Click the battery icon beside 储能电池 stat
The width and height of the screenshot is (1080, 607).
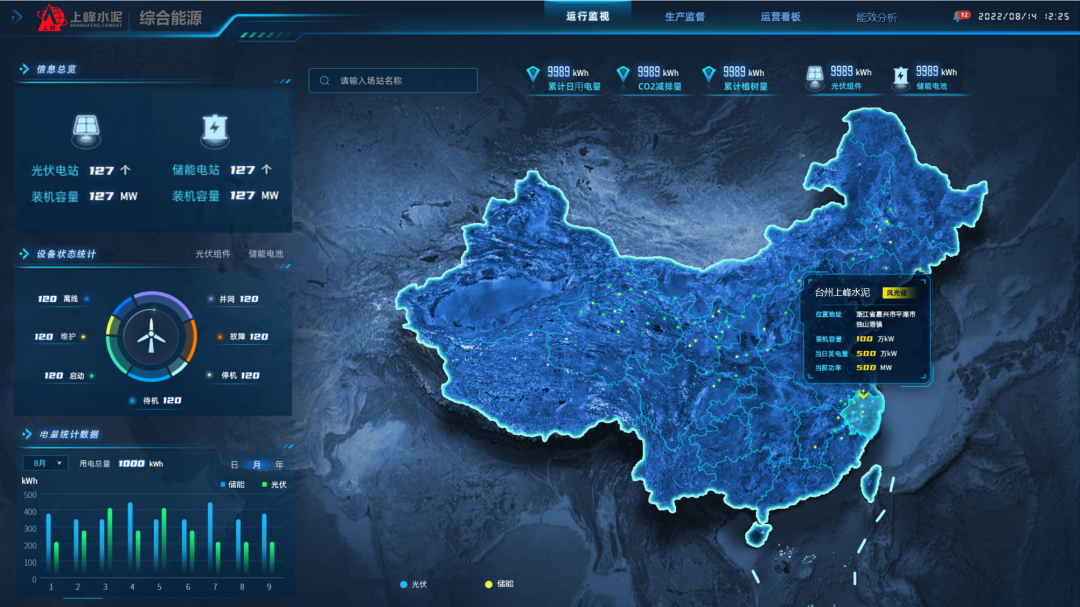[x=901, y=76]
